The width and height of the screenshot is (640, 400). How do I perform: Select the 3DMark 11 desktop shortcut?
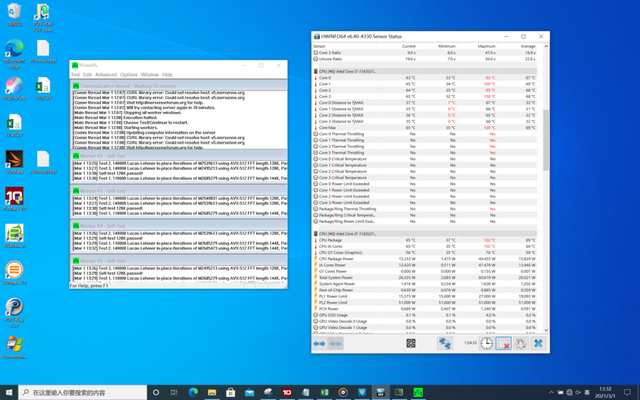(x=14, y=273)
